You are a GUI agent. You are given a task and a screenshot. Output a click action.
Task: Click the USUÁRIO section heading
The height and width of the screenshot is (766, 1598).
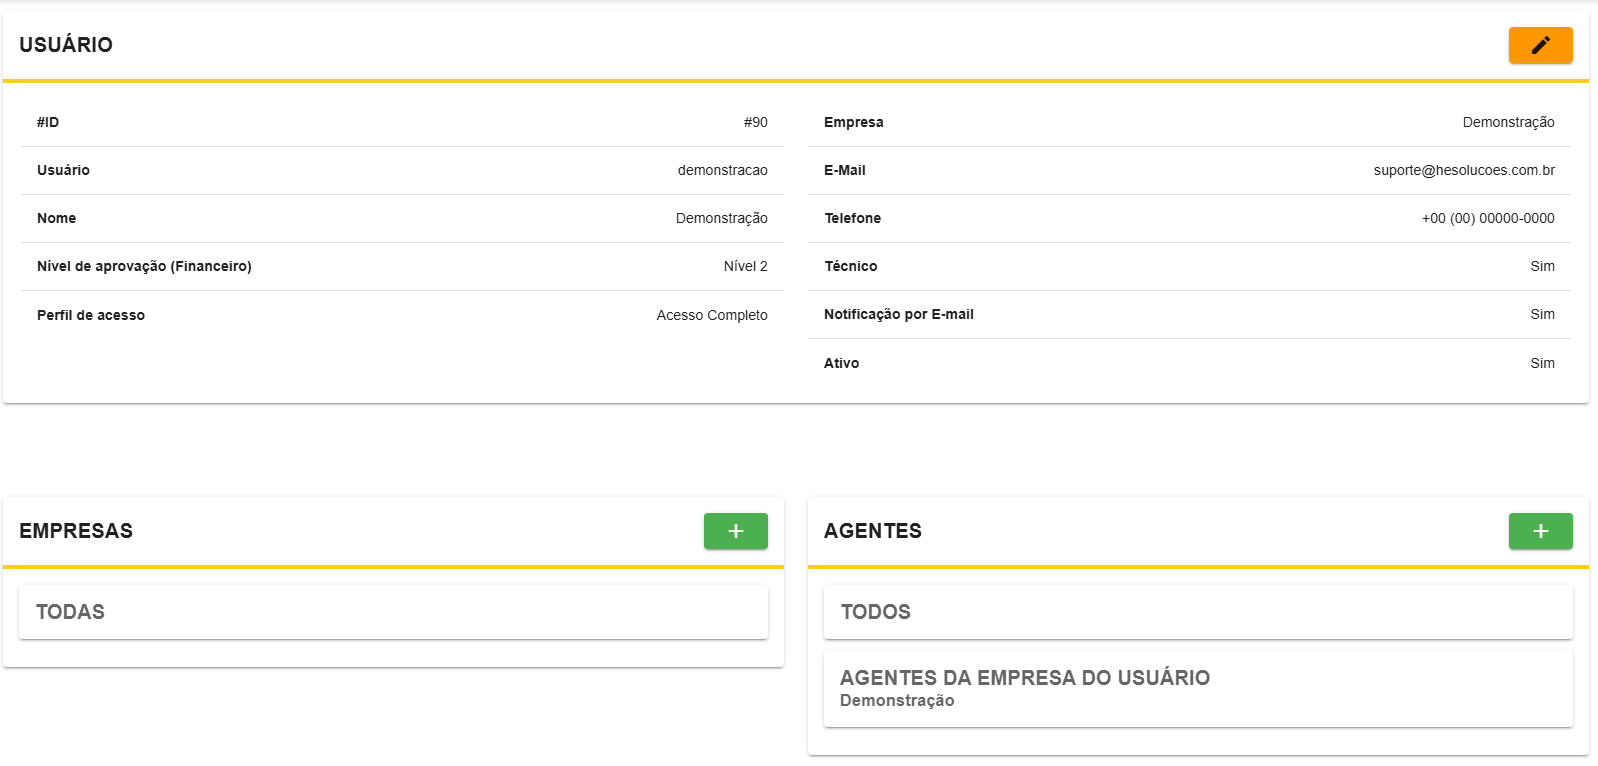(66, 45)
